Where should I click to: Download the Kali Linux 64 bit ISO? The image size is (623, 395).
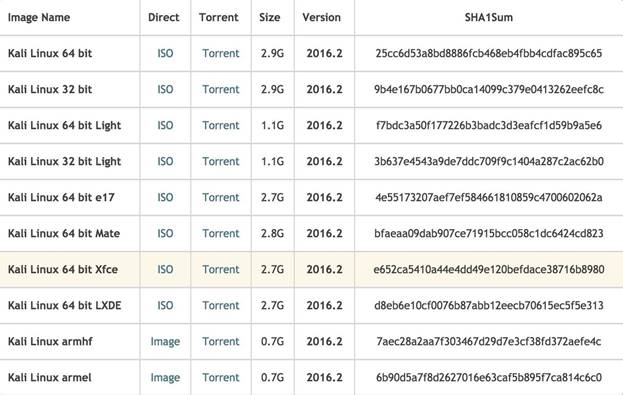tap(165, 53)
